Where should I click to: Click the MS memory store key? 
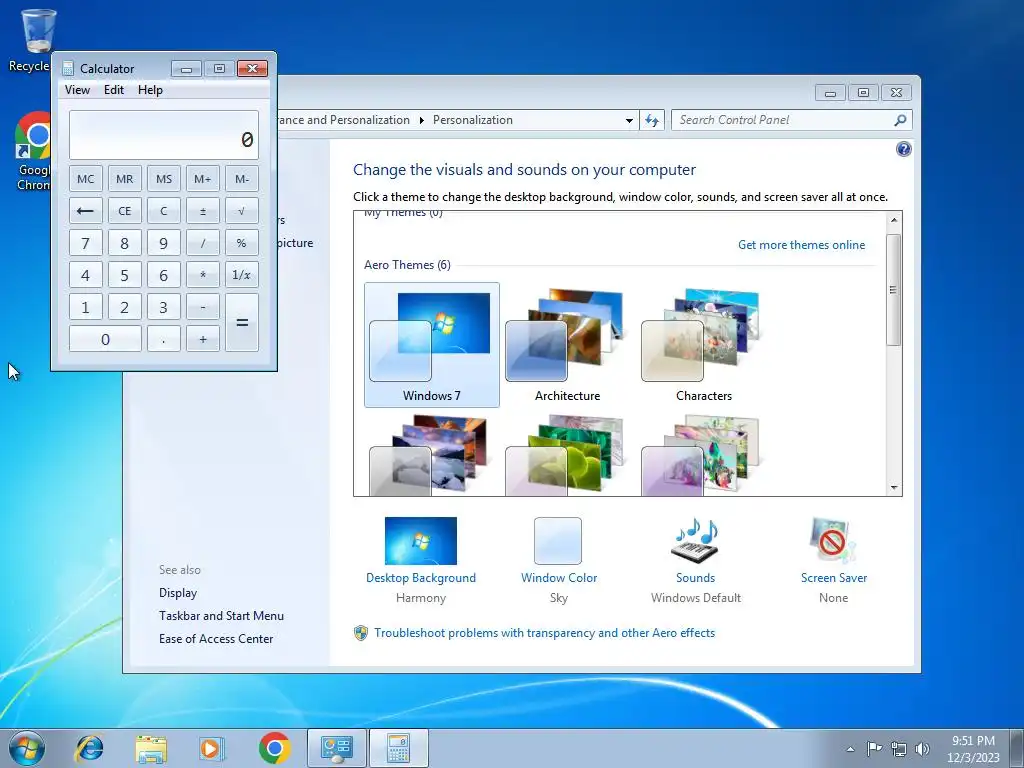164,179
